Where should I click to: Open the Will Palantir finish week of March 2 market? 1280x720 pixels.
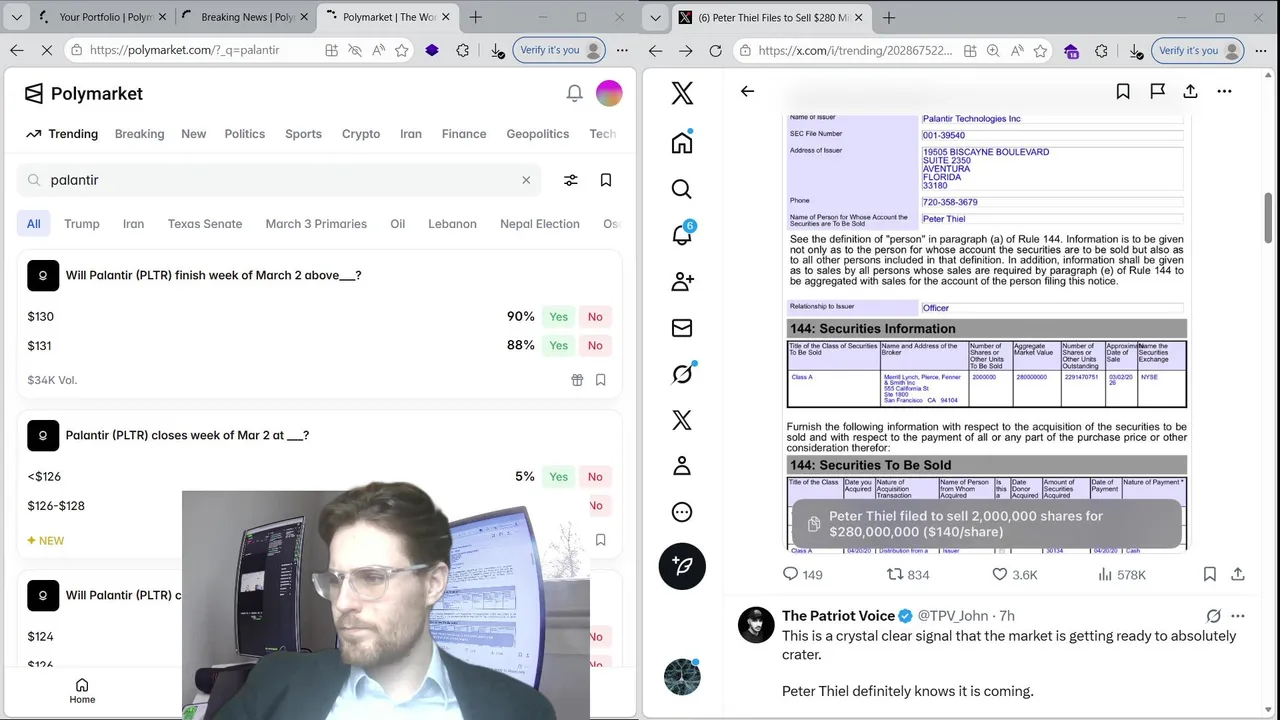[213, 275]
